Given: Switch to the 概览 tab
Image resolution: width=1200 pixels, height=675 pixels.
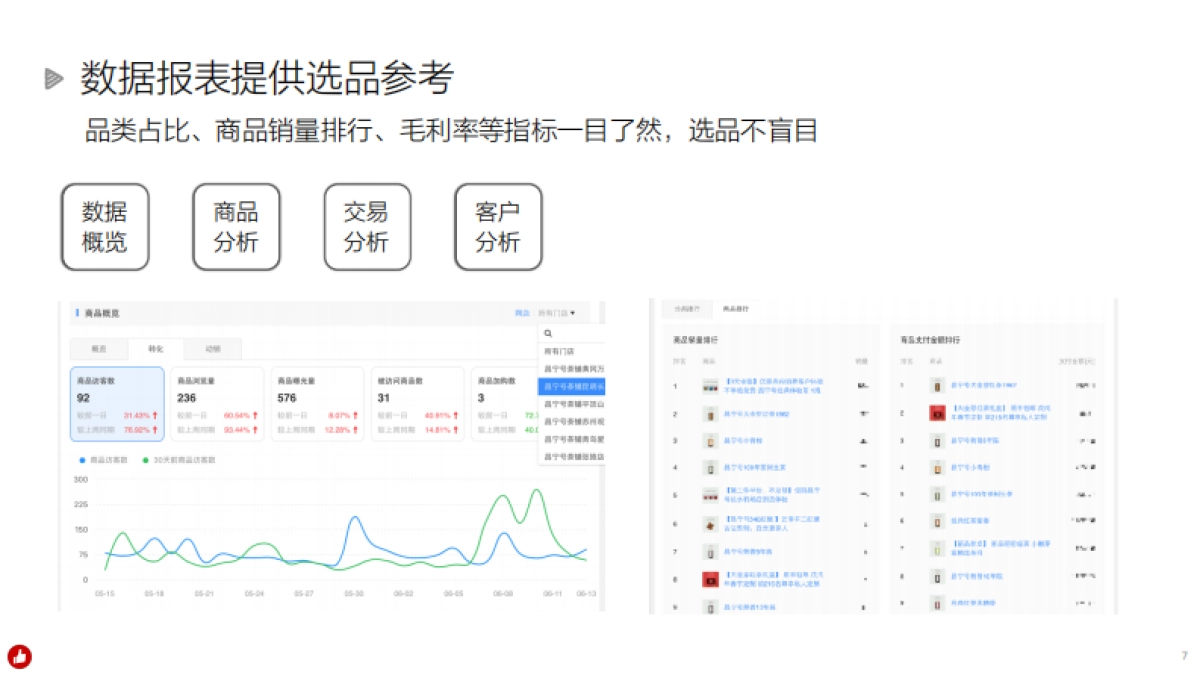Looking at the screenshot, I should [x=100, y=349].
